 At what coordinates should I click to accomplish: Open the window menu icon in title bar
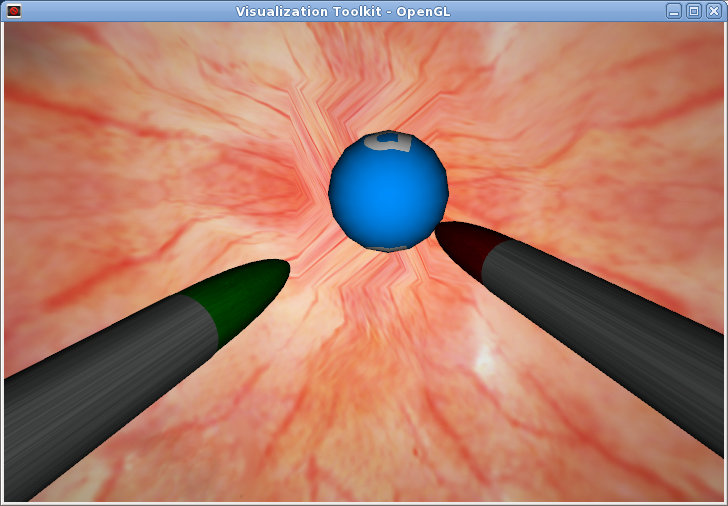point(14,11)
